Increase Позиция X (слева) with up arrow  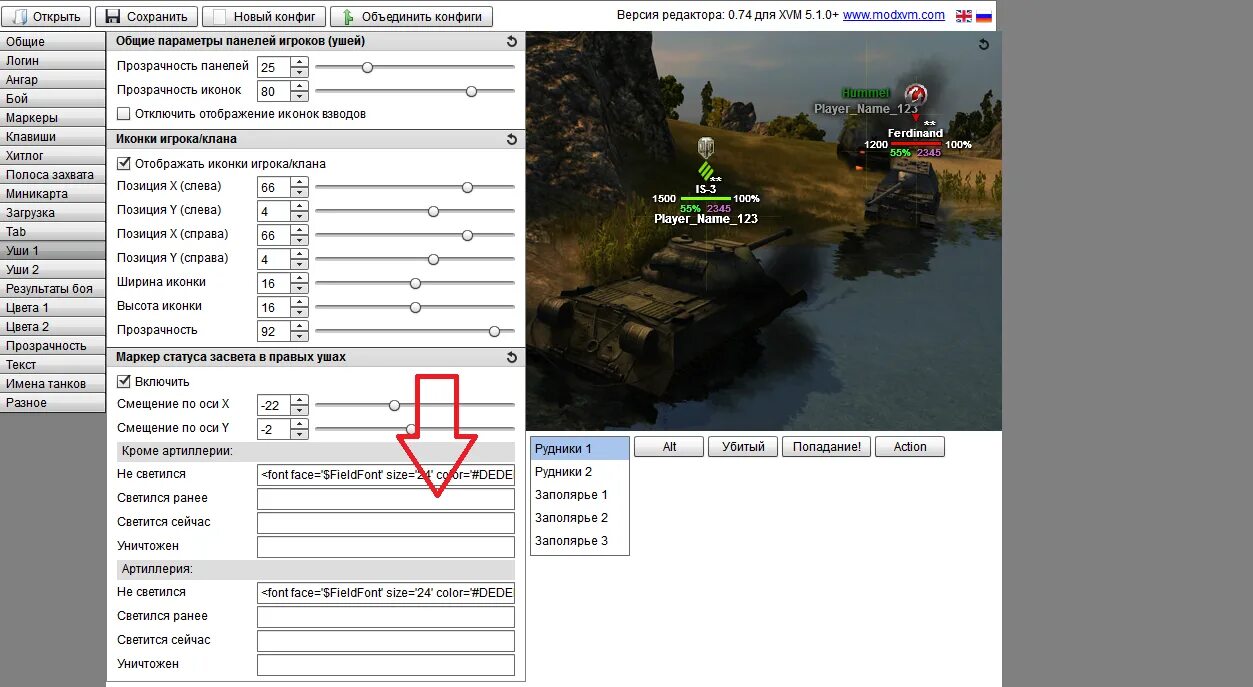pos(299,182)
